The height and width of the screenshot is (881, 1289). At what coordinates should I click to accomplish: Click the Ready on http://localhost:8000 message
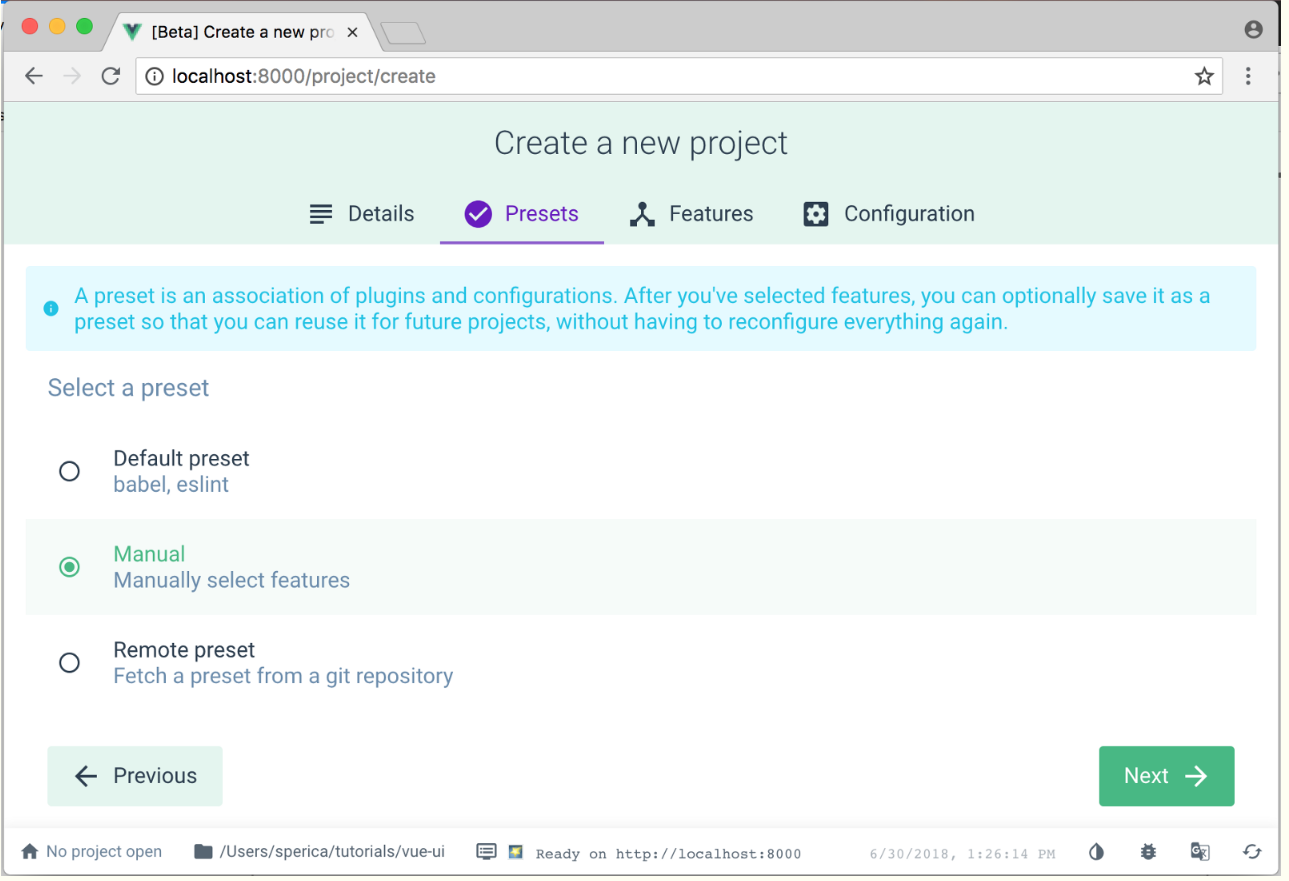(668, 854)
